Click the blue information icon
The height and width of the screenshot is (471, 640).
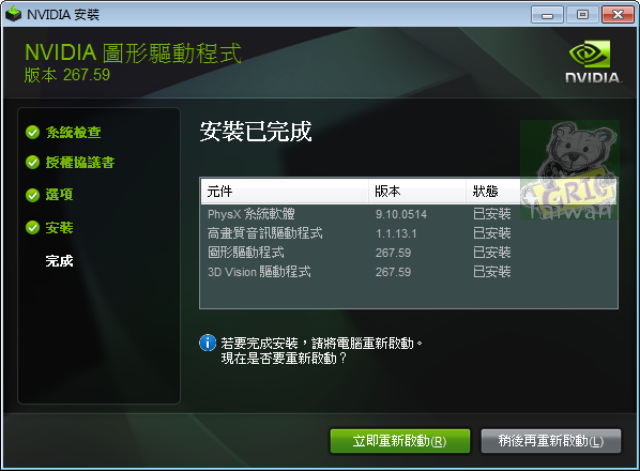(x=207, y=343)
